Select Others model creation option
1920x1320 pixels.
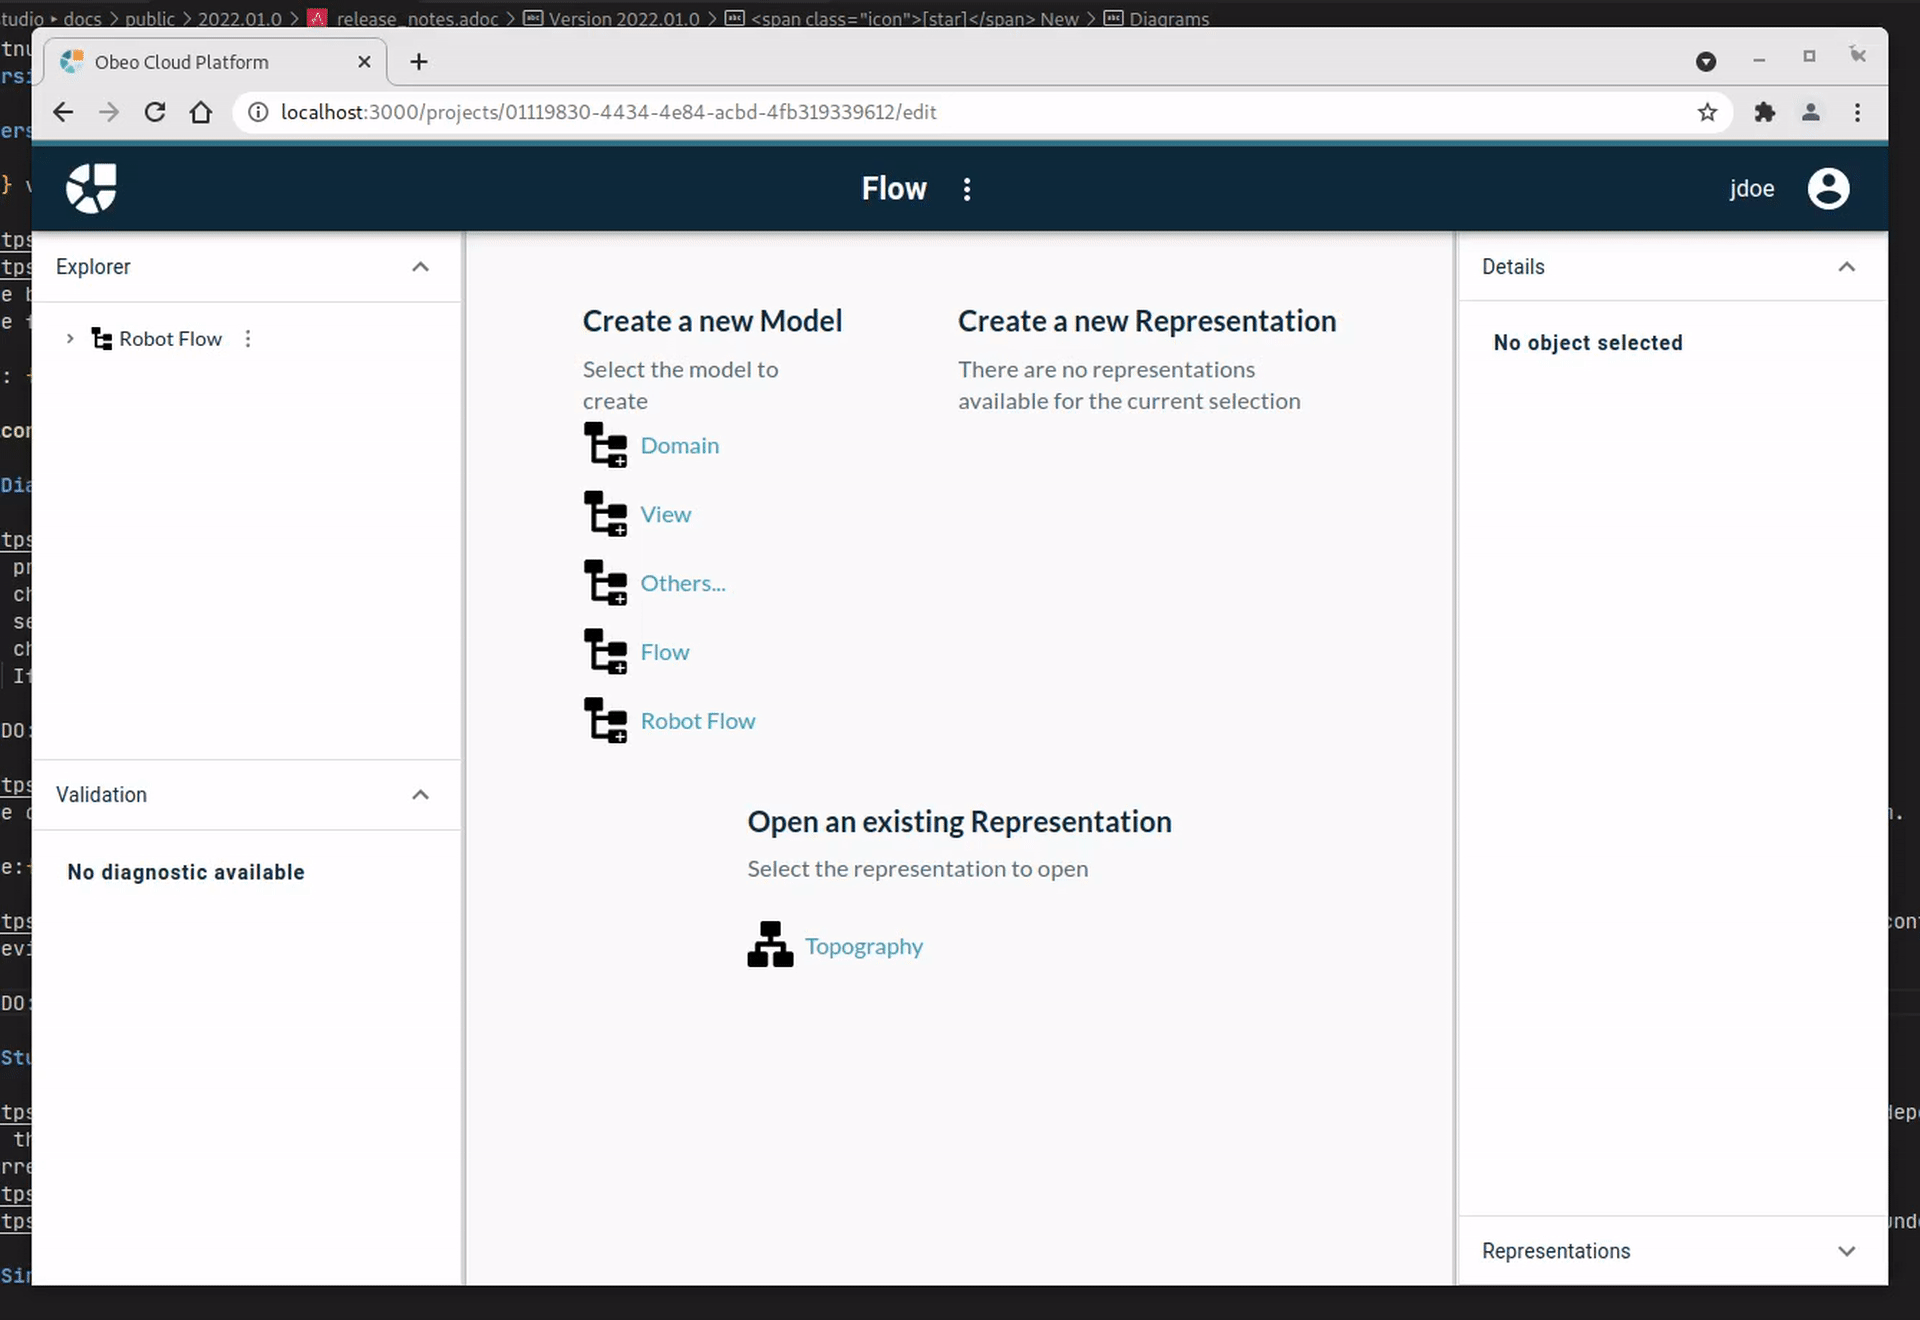[683, 582]
